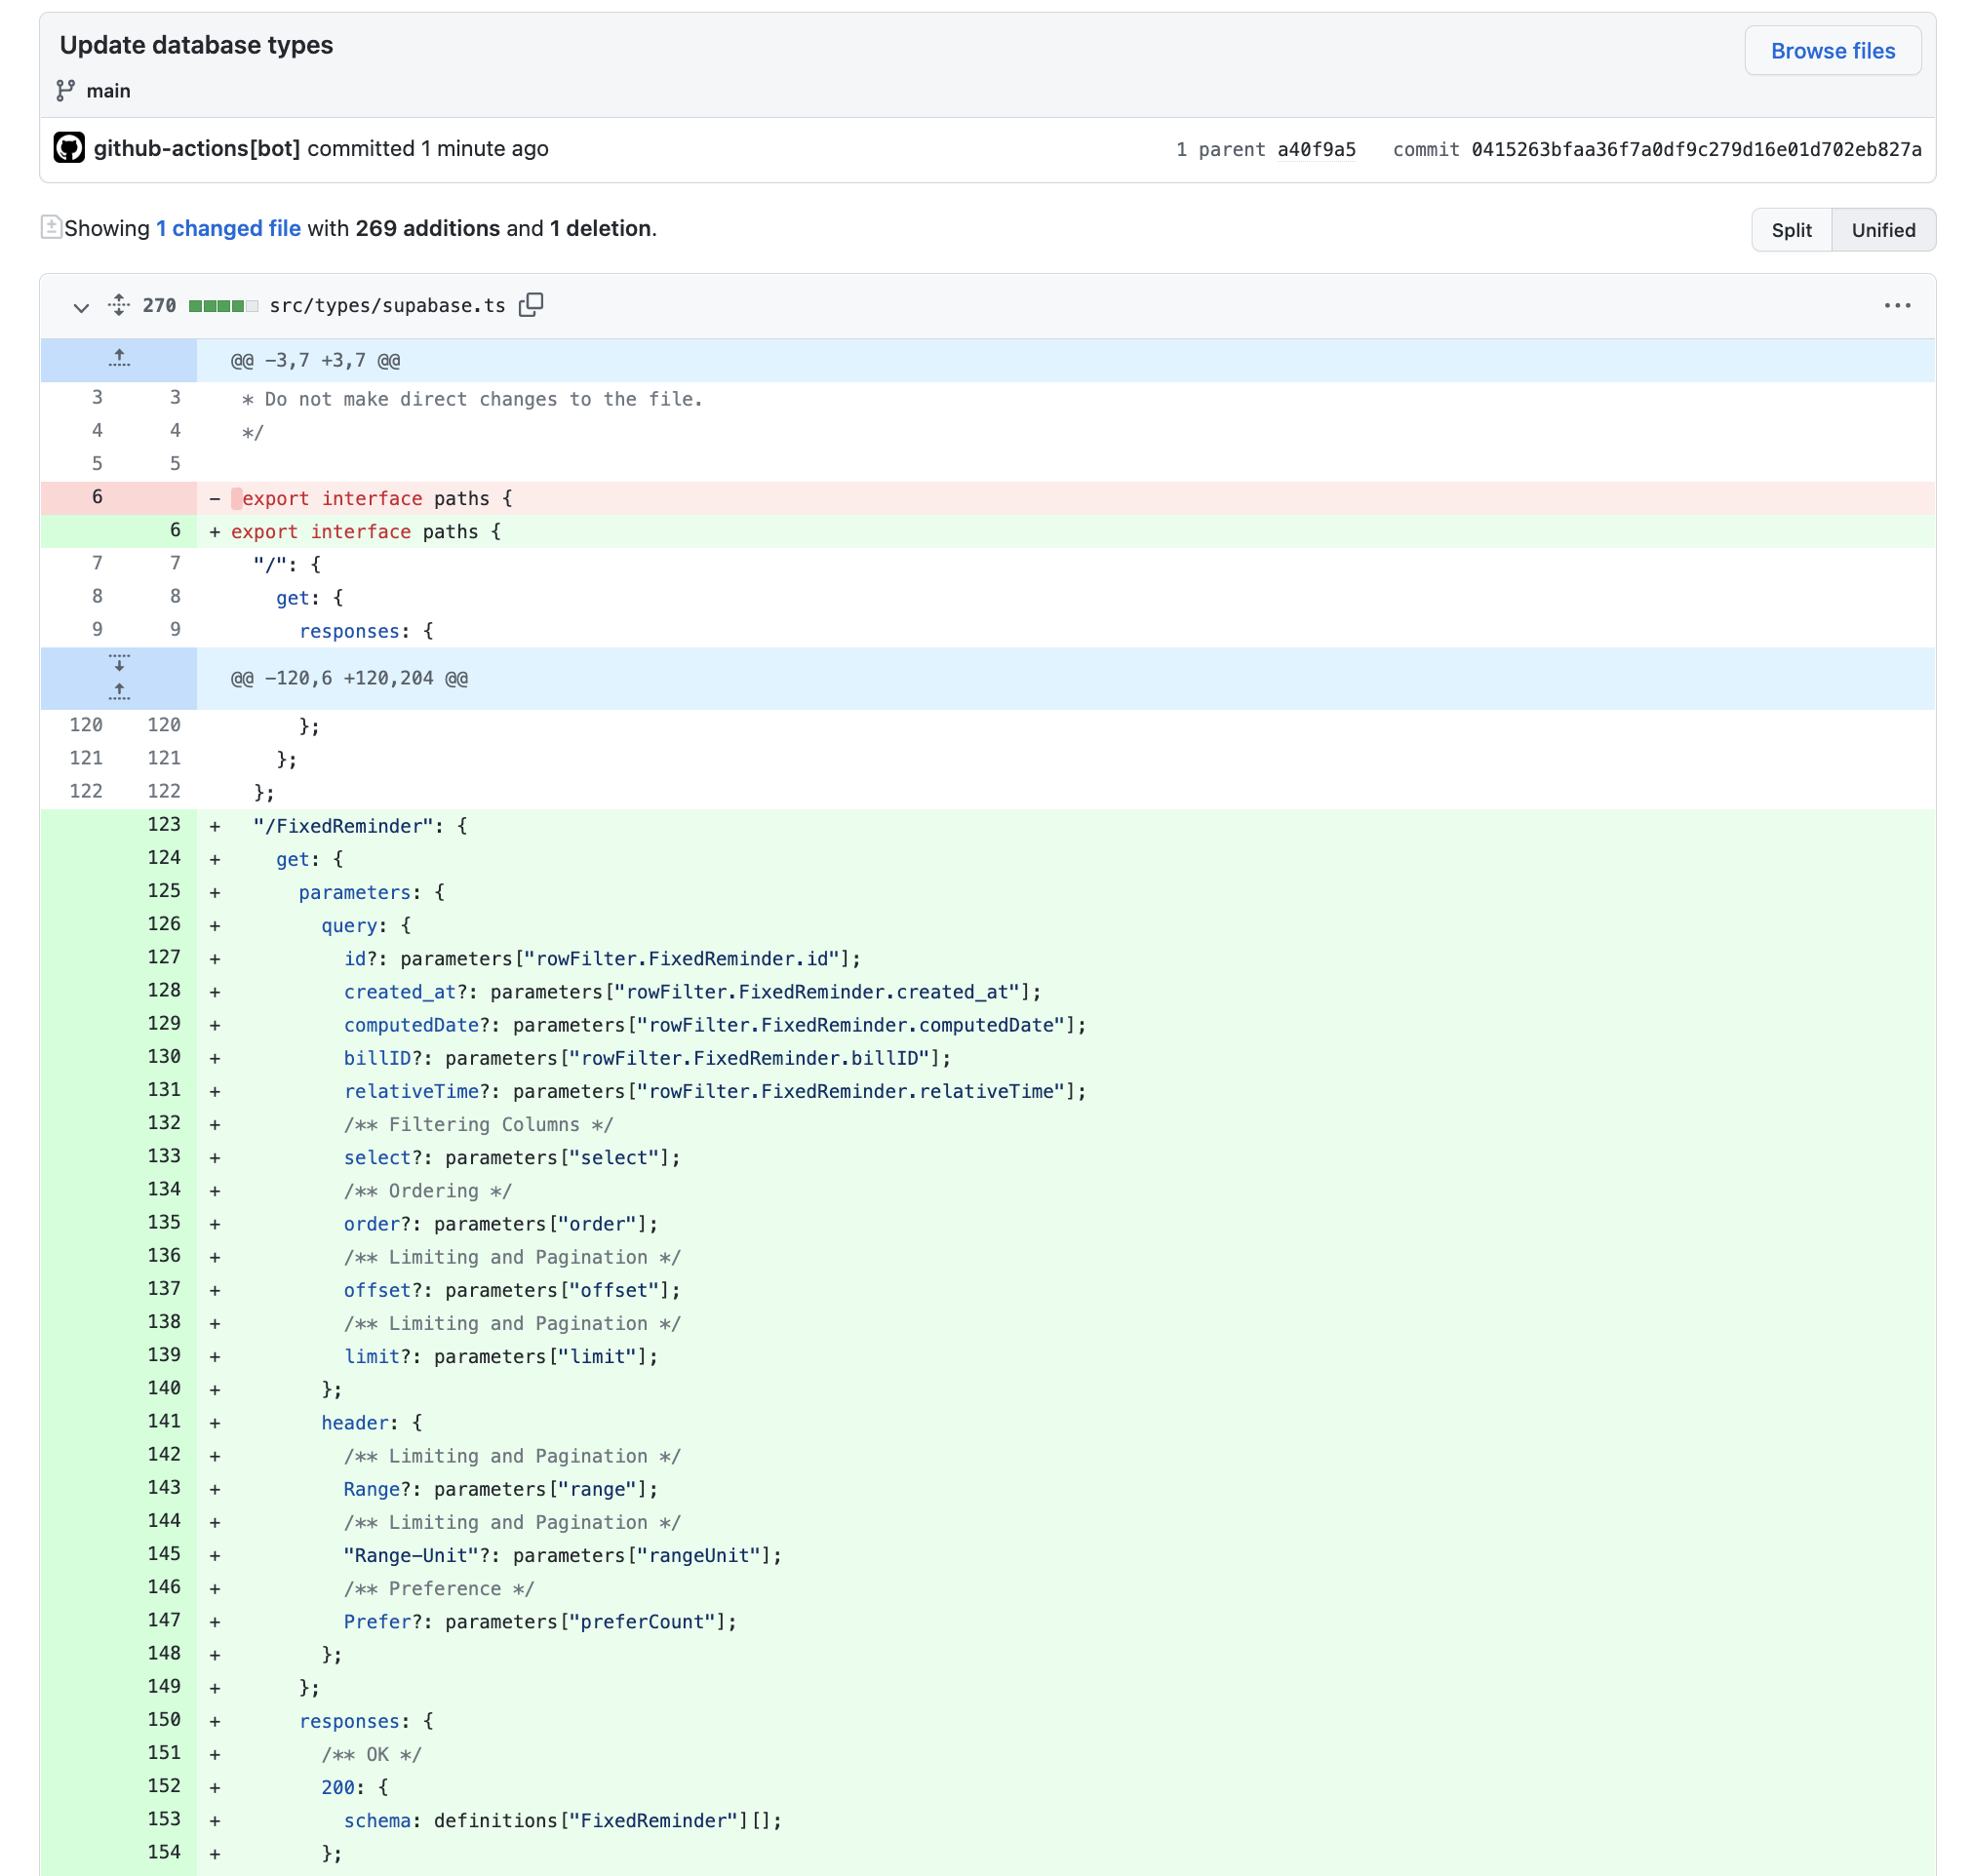Open the src/types/supabase.ts file link
The width and height of the screenshot is (1972, 1876).
point(388,306)
